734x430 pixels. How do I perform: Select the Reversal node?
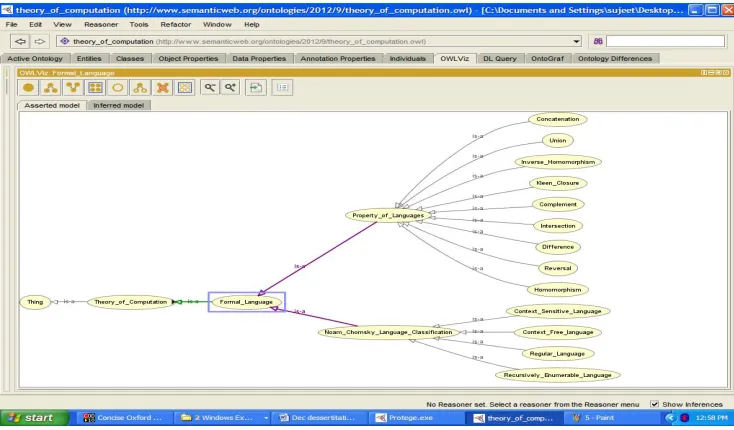coord(558,269)
